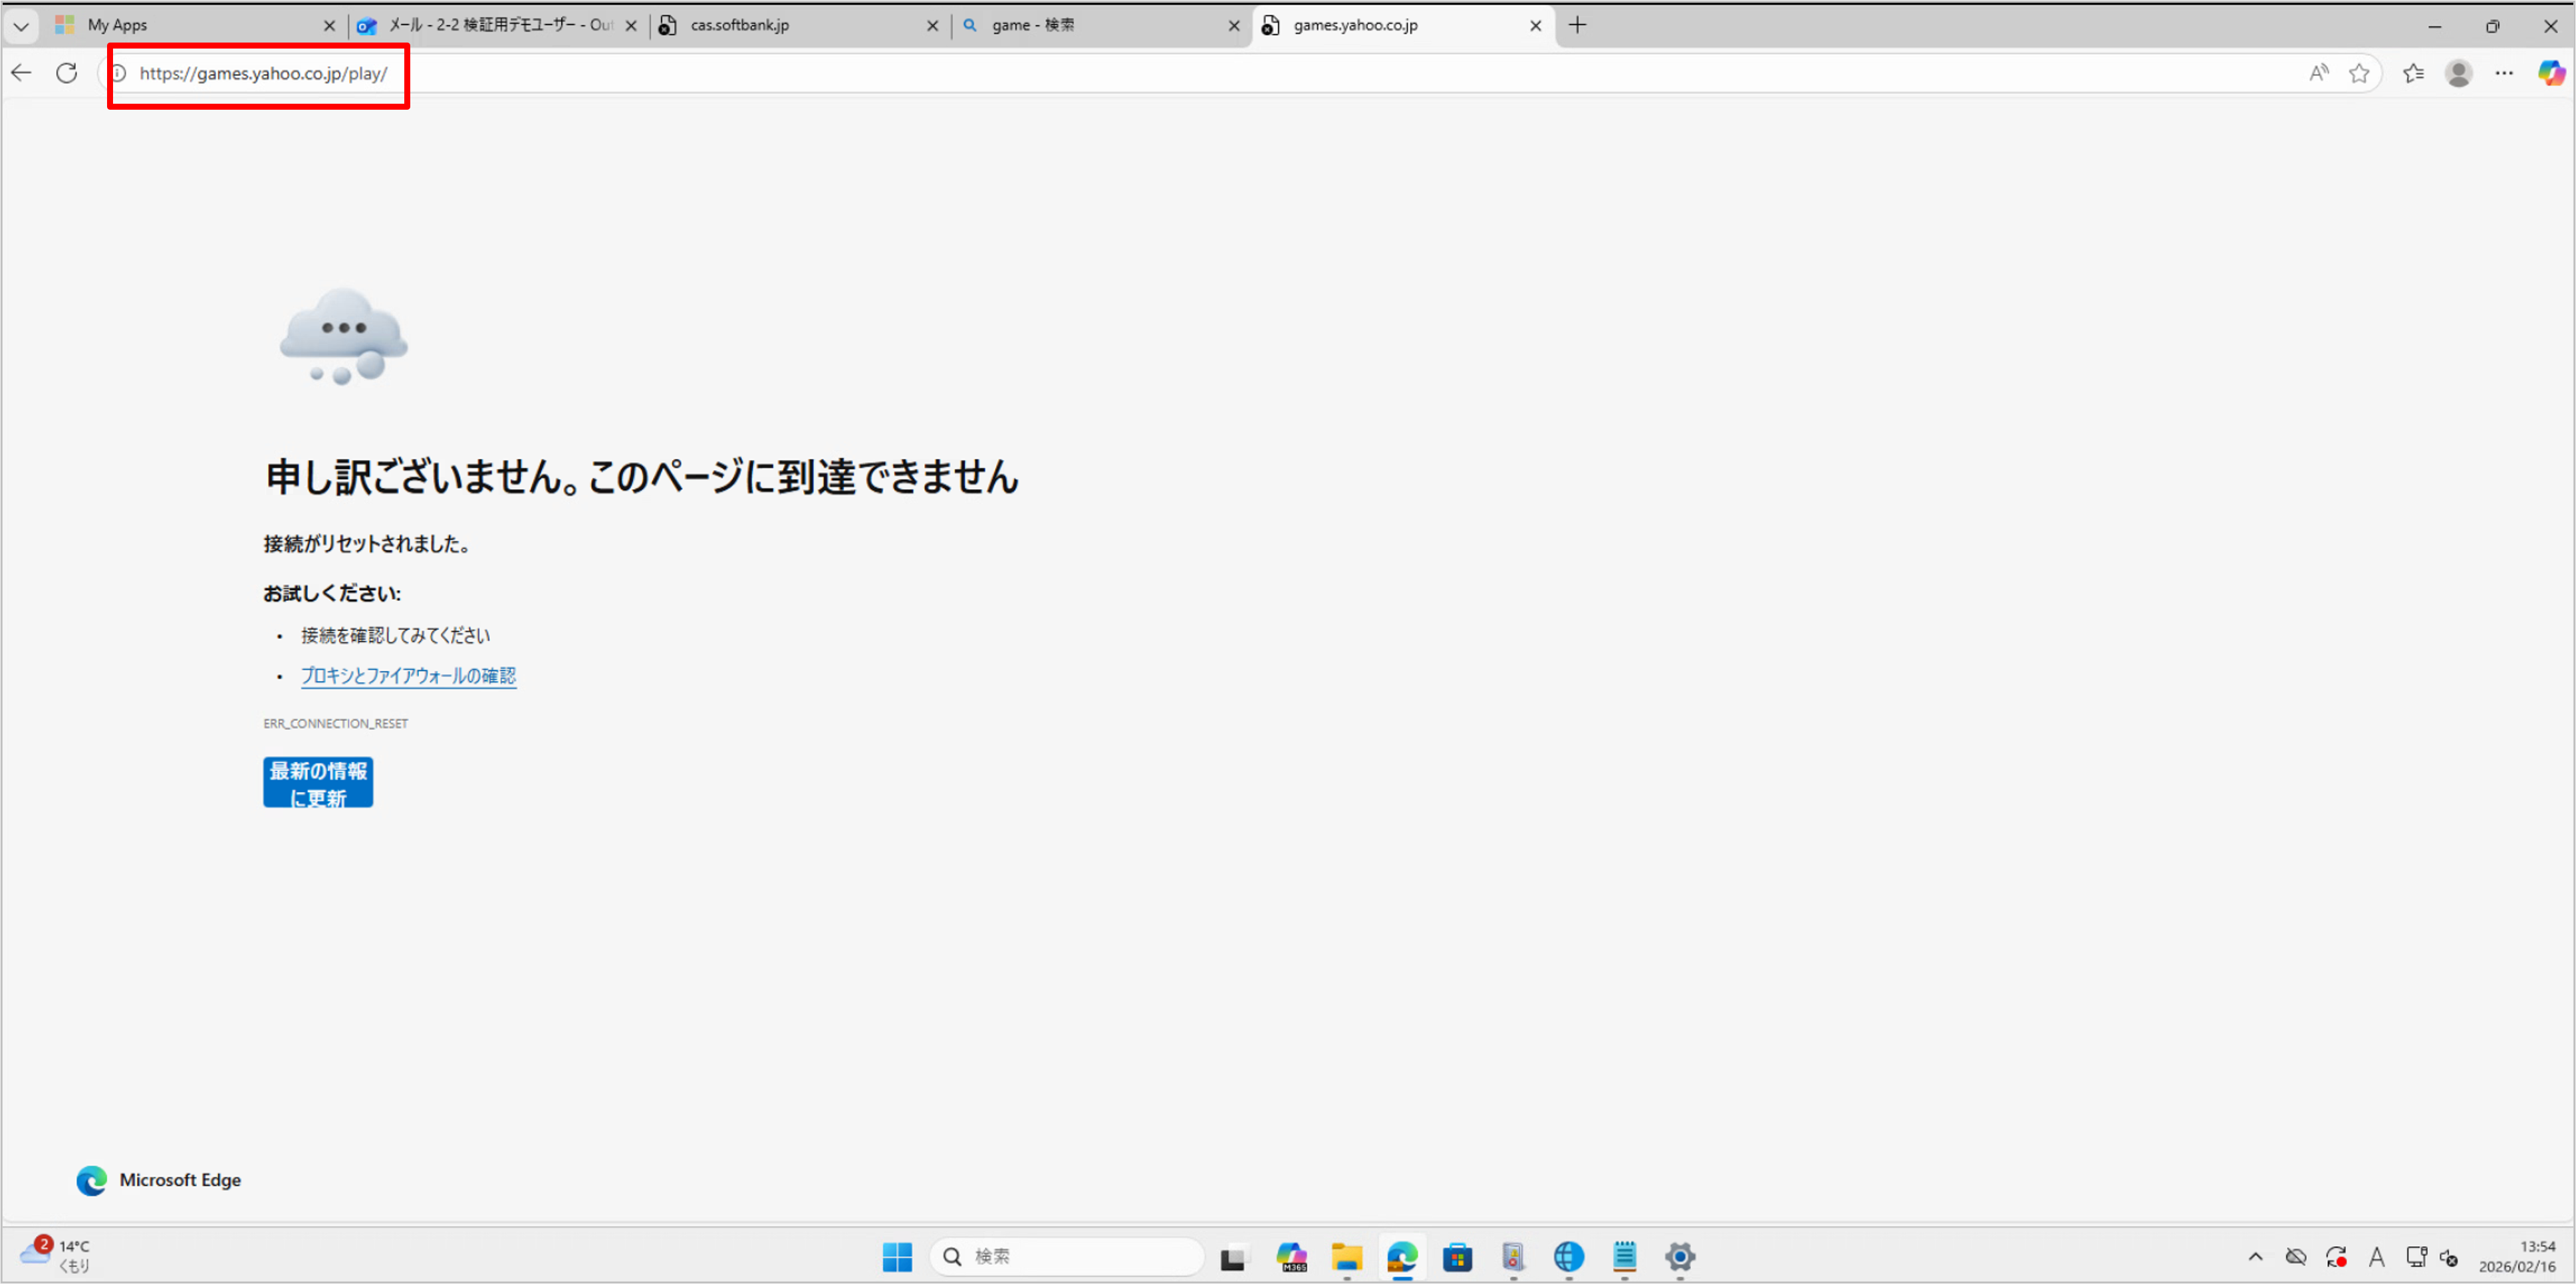
Task: Open the Favorites list icon
Action: [2413, 73]
